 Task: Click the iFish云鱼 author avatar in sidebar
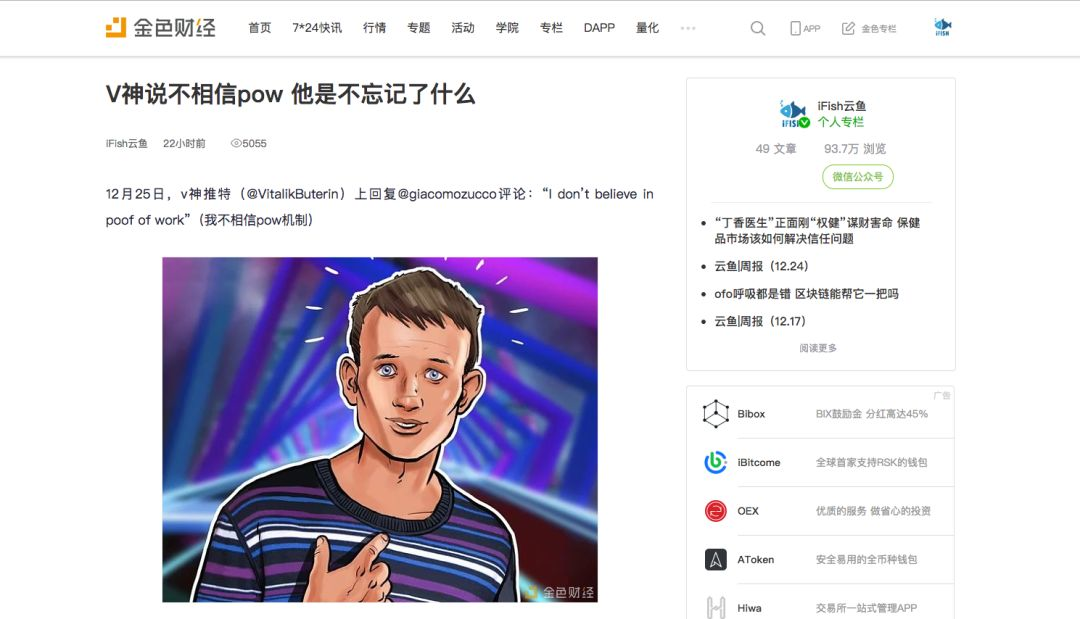pos(793,114)
